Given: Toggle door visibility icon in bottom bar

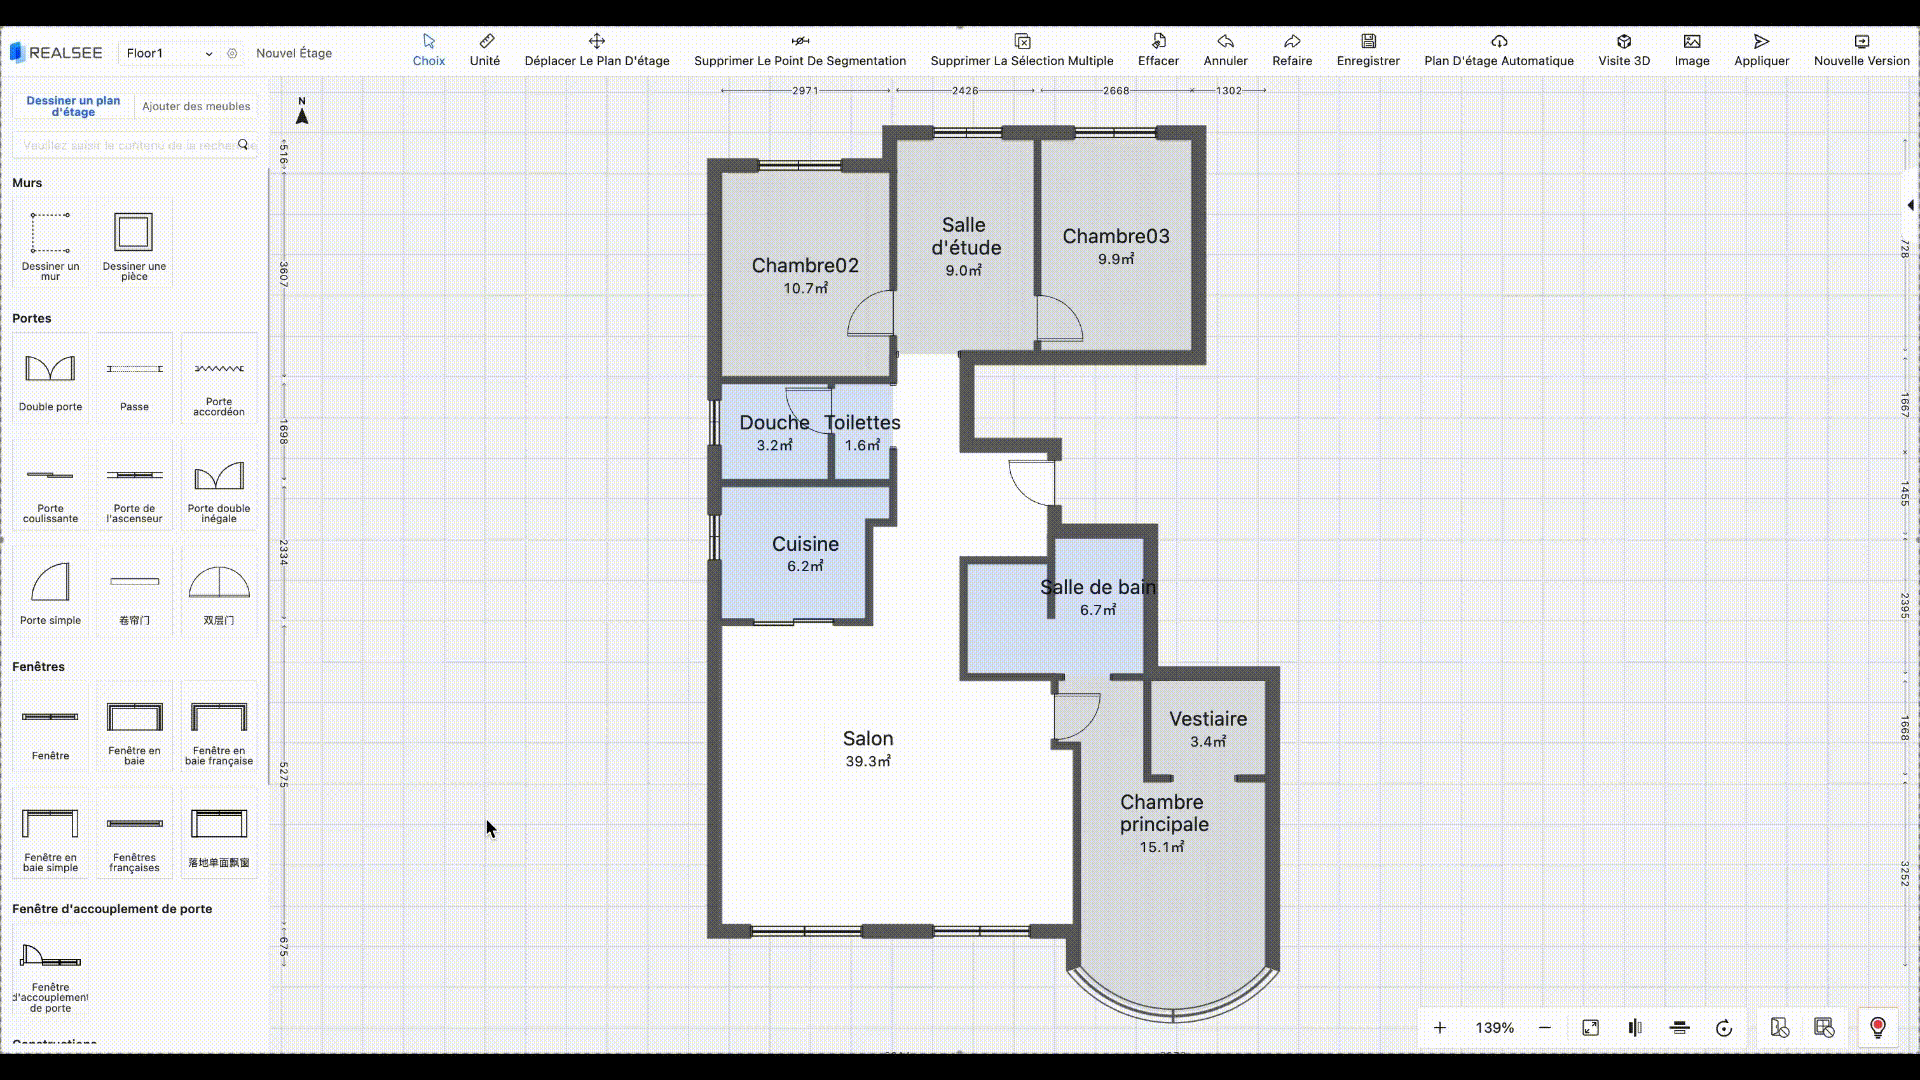Looking at the screenshot, I should (1779, 1028).
